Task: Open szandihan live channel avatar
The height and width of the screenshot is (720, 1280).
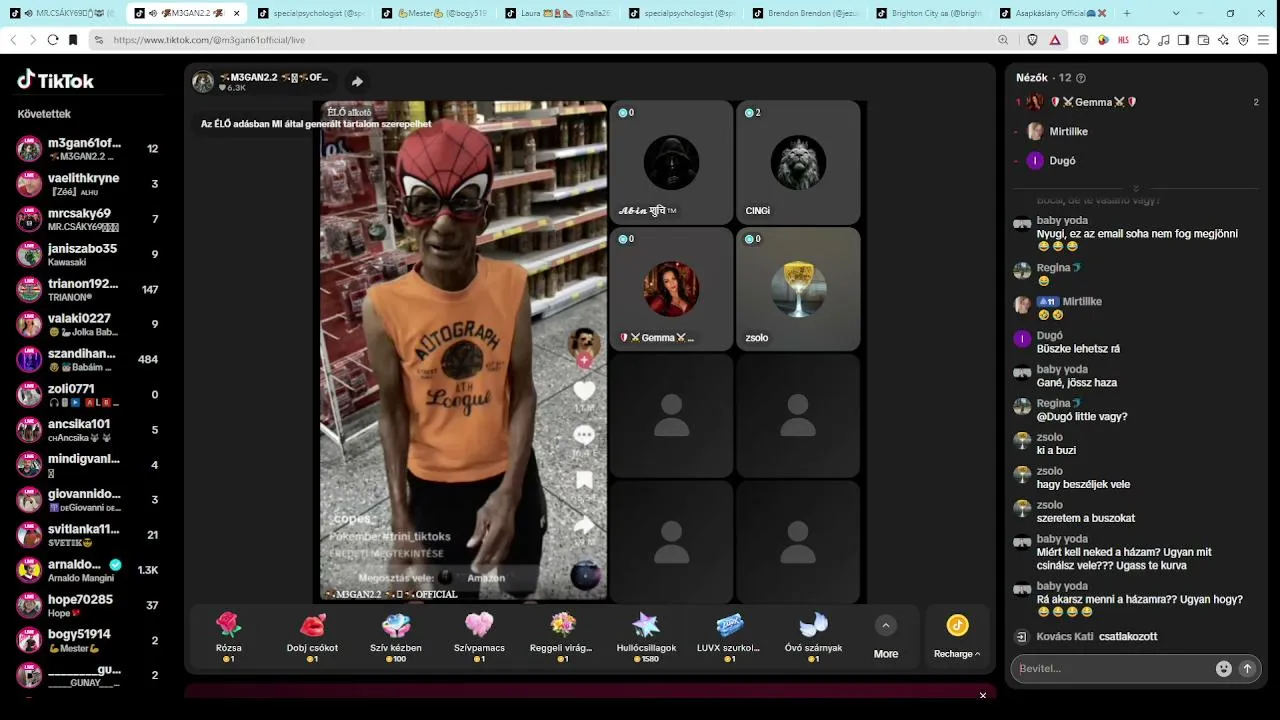Action: 30,359
